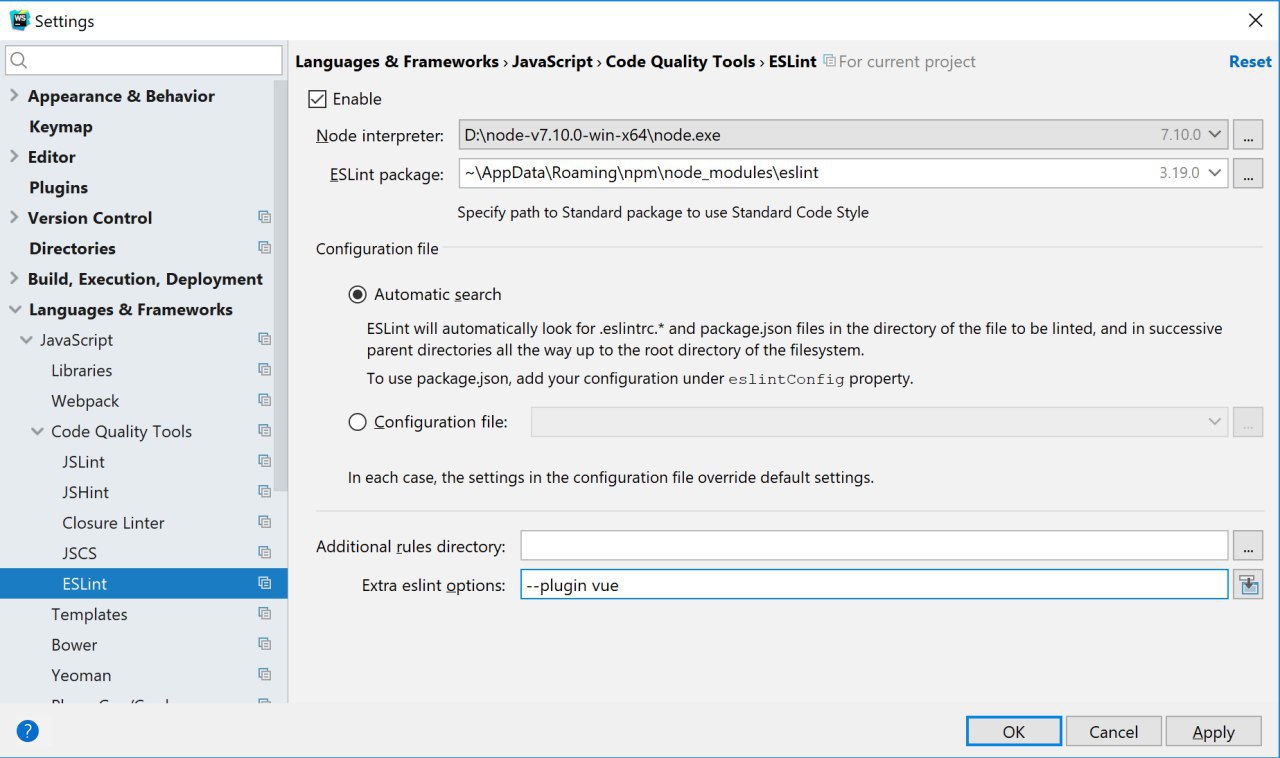Select the Automatic search radio button
1280x758 pixels.
(x=357, y=295)
